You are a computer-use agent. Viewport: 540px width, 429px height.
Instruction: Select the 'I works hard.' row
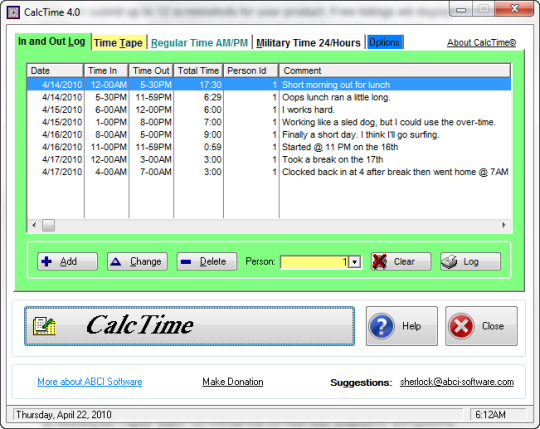pos(269,110)
